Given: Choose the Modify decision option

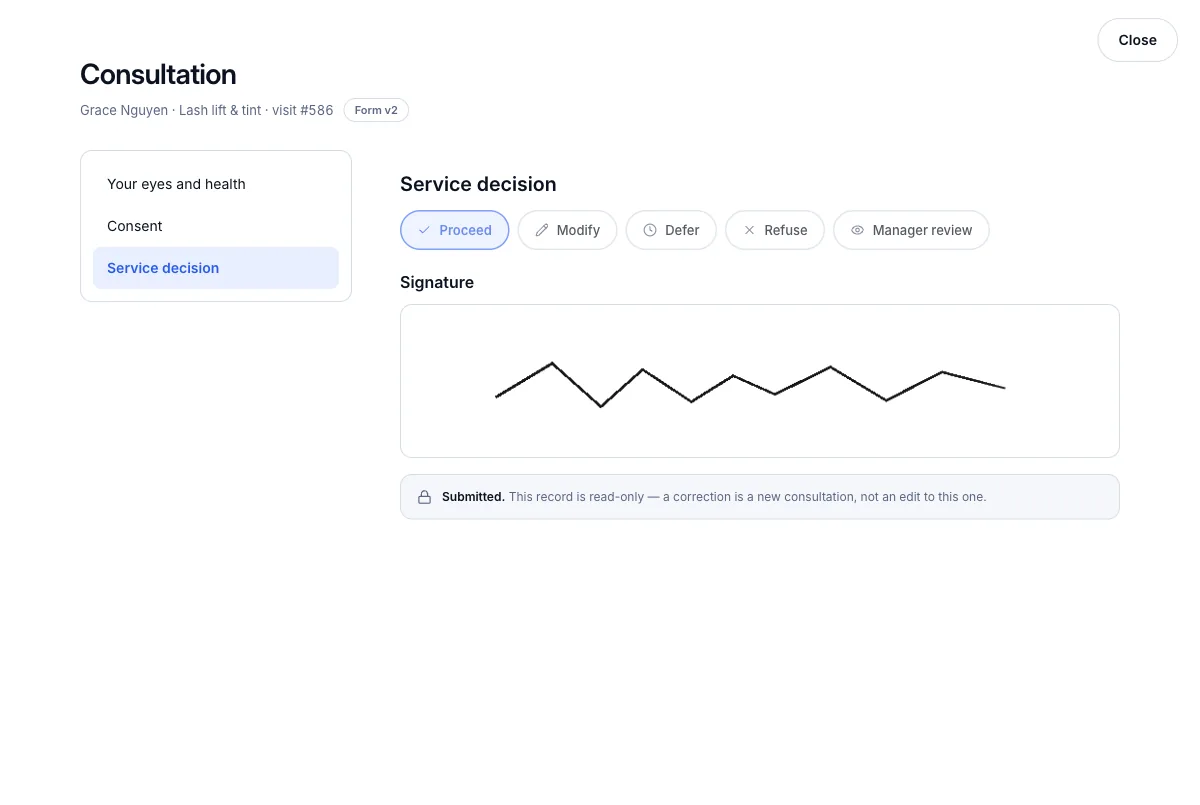Looking at the screenshot, I should 567,230.
